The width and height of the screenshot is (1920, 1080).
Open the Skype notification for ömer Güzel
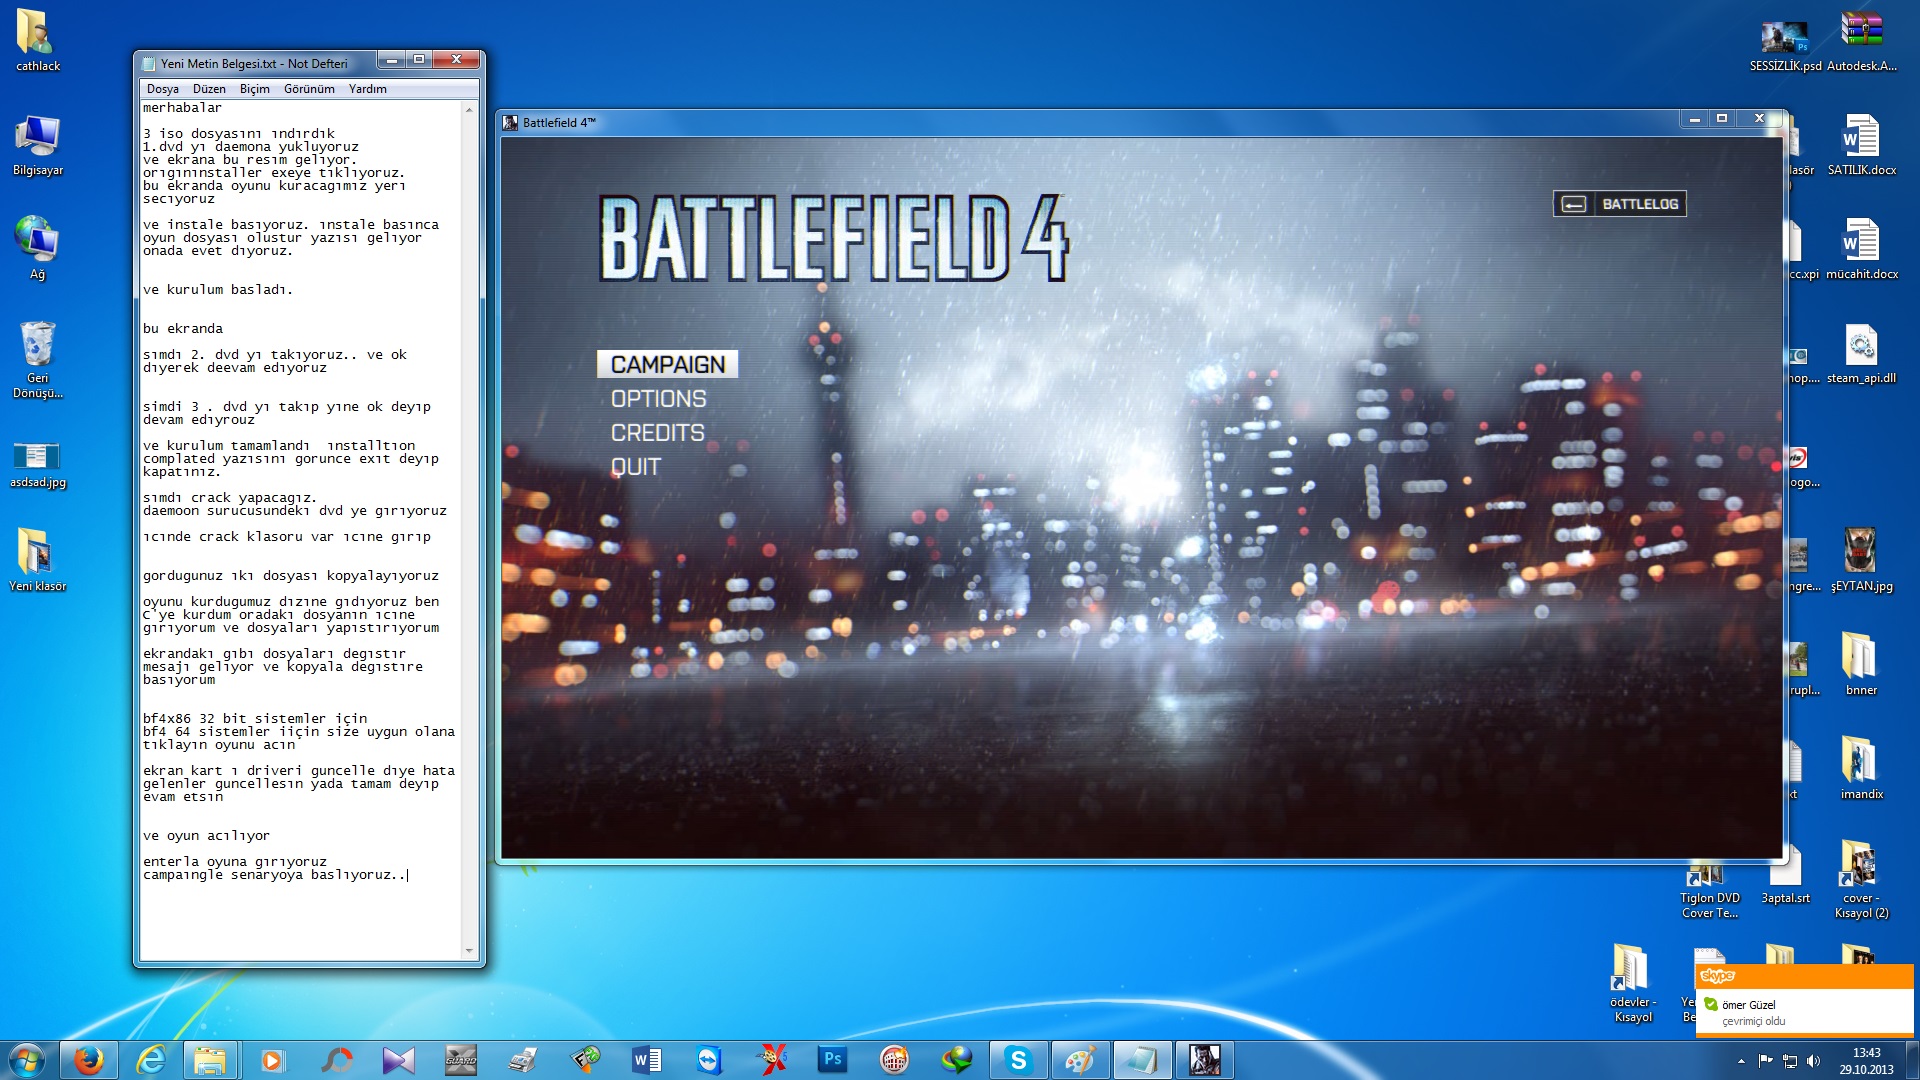1804,1002
